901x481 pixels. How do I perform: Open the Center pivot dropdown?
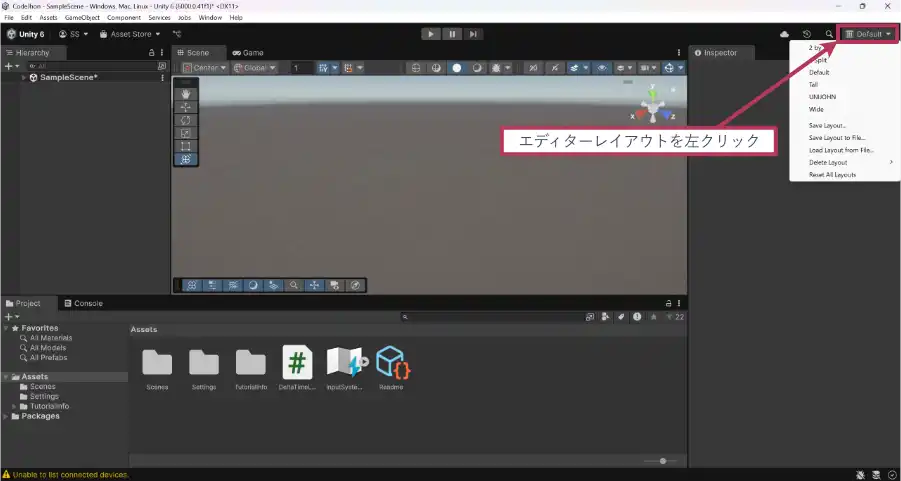203,68
